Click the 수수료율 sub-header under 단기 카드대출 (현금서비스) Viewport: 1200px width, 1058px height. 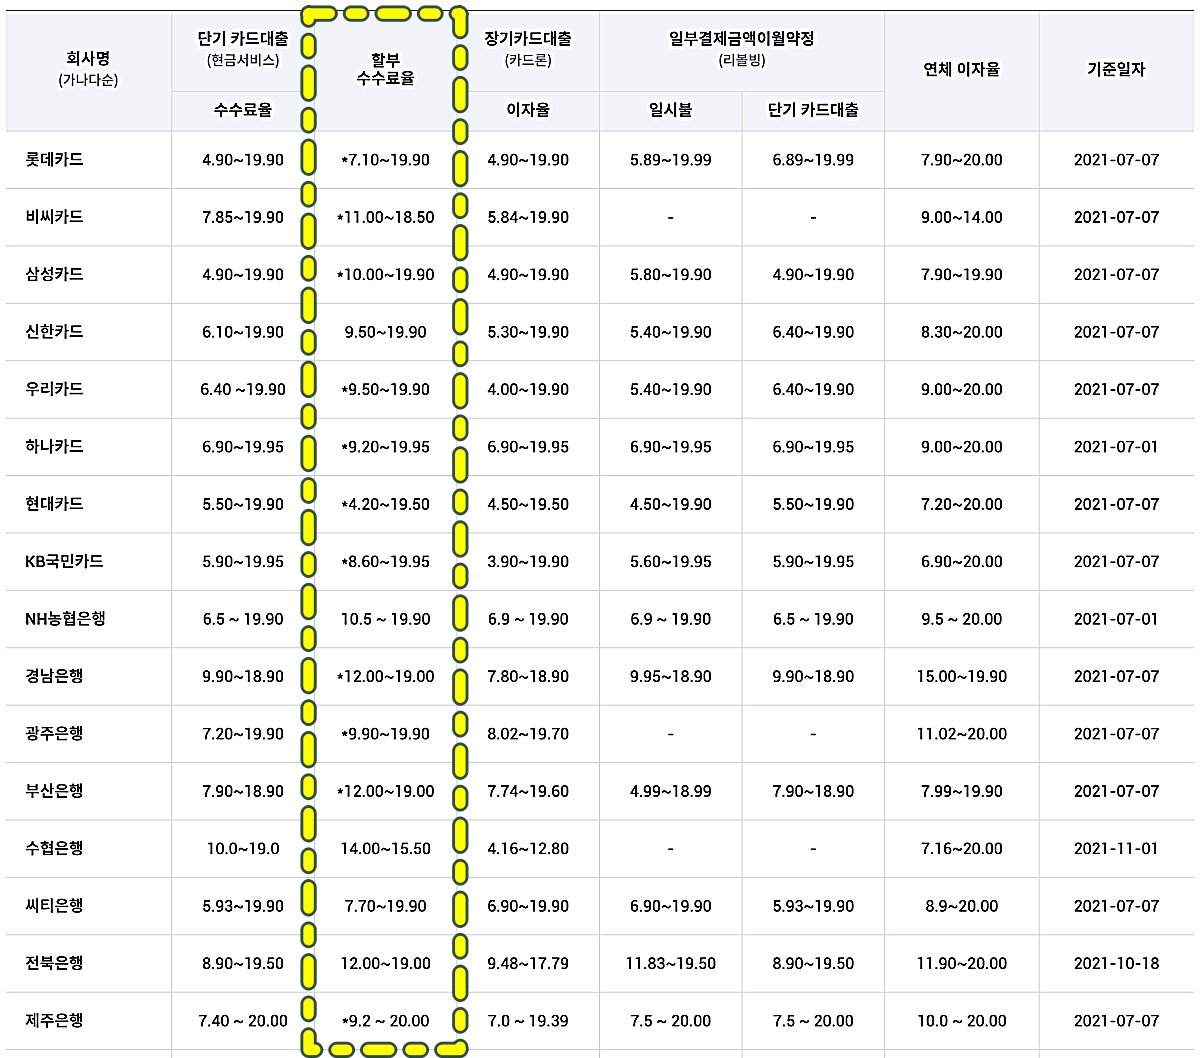pos(243,110)
